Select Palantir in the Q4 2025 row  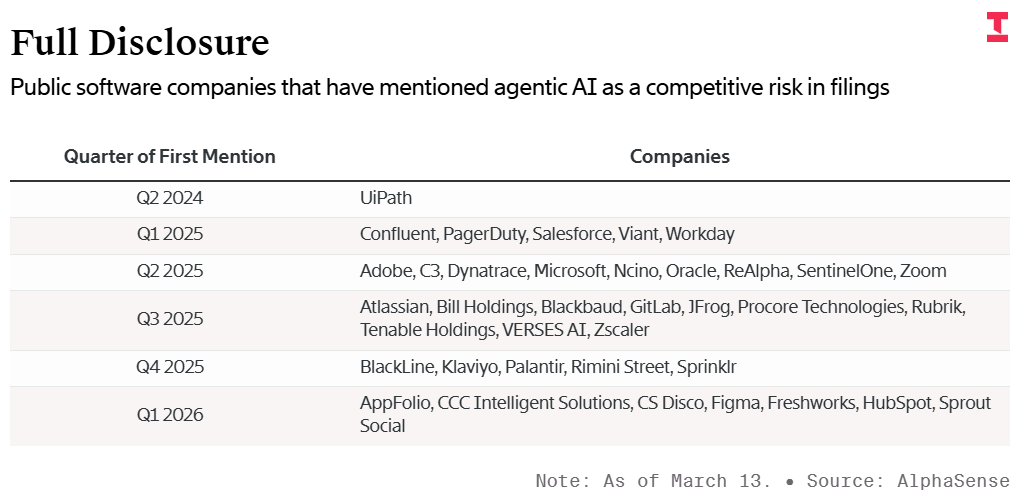[x=535, y=367]
